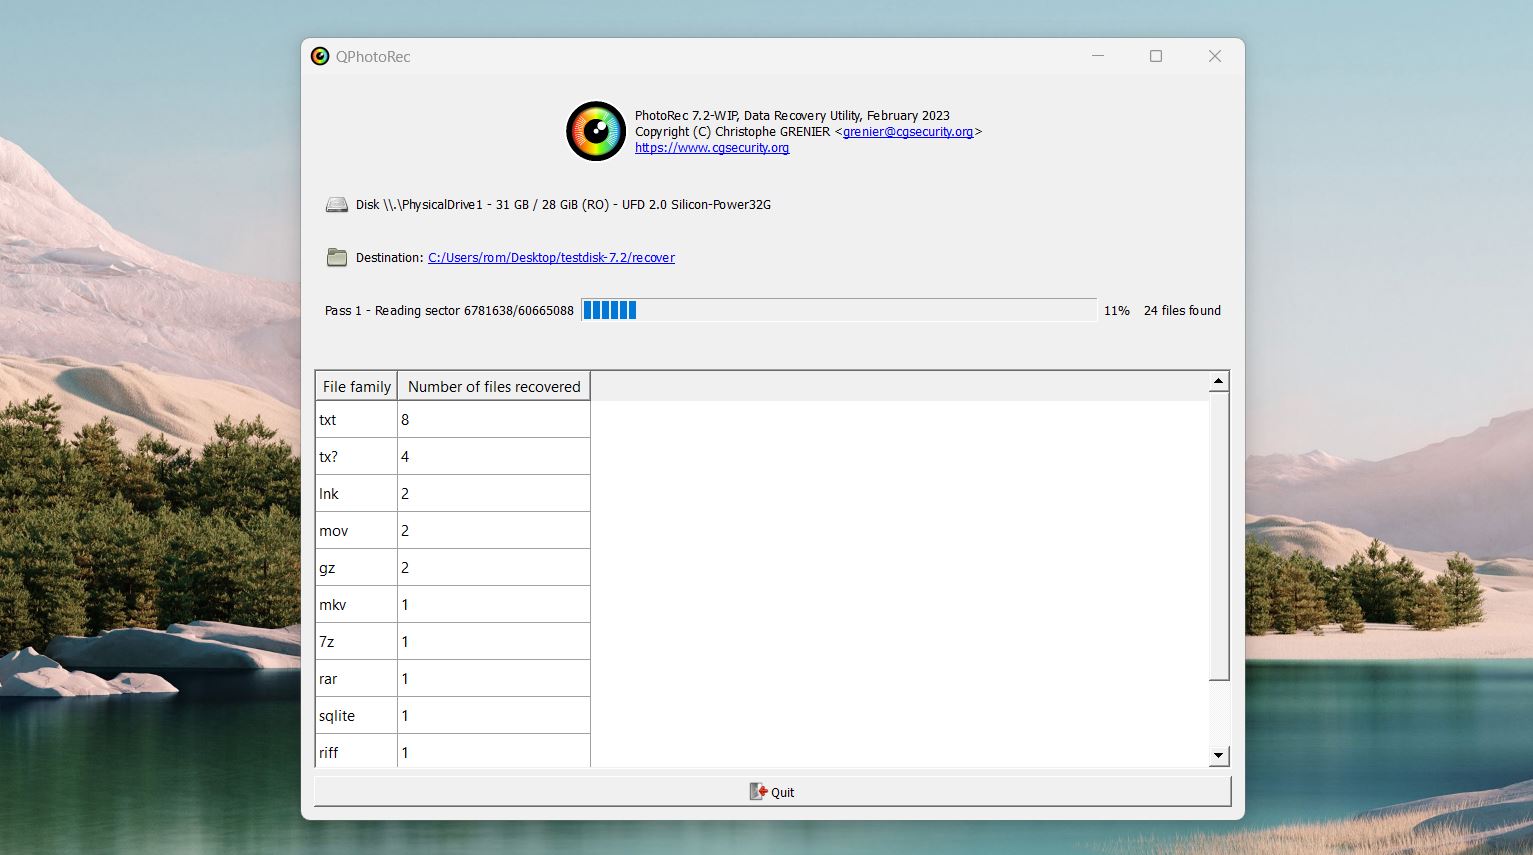Select the gz file family cell

tap(357, 568)
